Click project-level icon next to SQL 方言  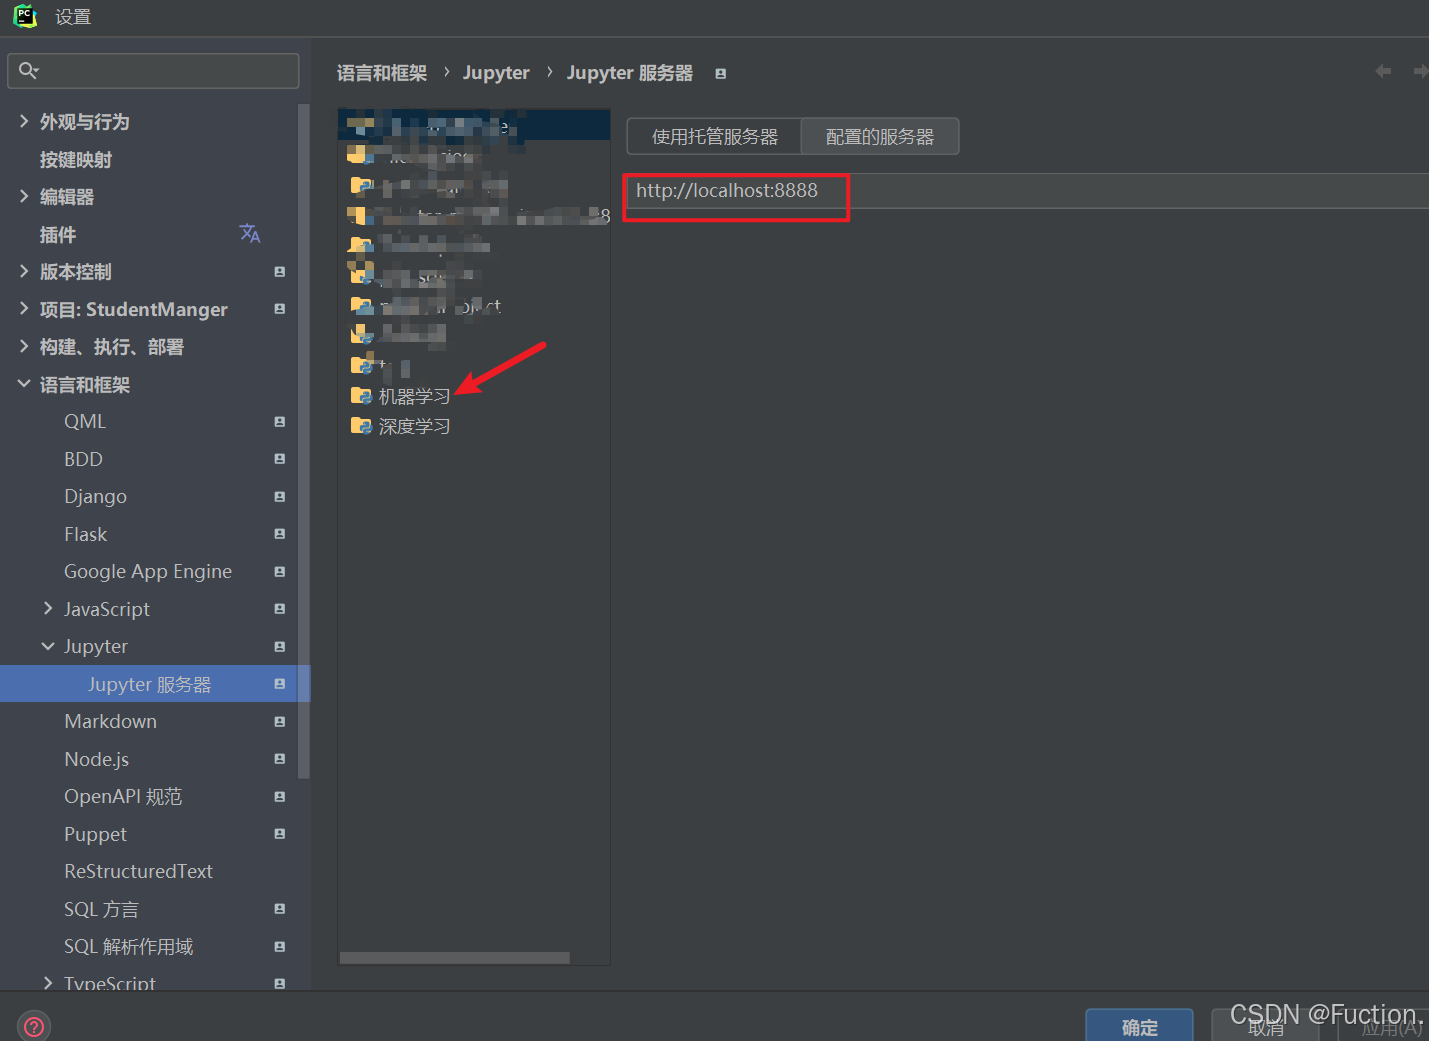coord(280,909)
